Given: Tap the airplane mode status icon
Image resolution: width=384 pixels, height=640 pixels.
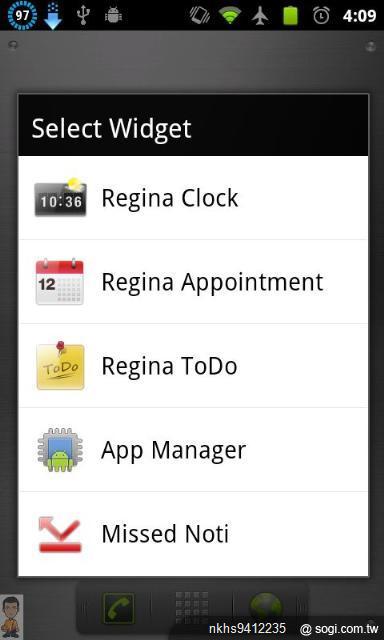Looking at the screenshot, I should tap(260, 16).
